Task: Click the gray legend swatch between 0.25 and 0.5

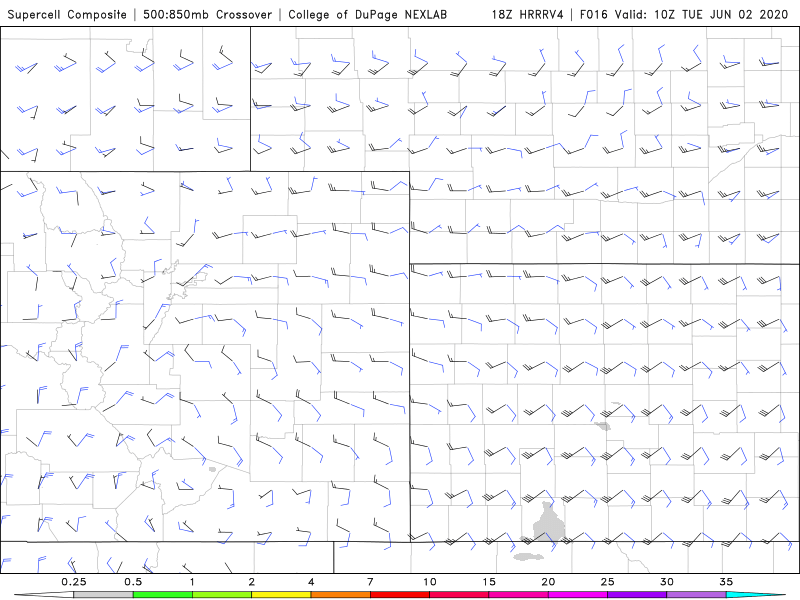Action: [x=103, y=595]
